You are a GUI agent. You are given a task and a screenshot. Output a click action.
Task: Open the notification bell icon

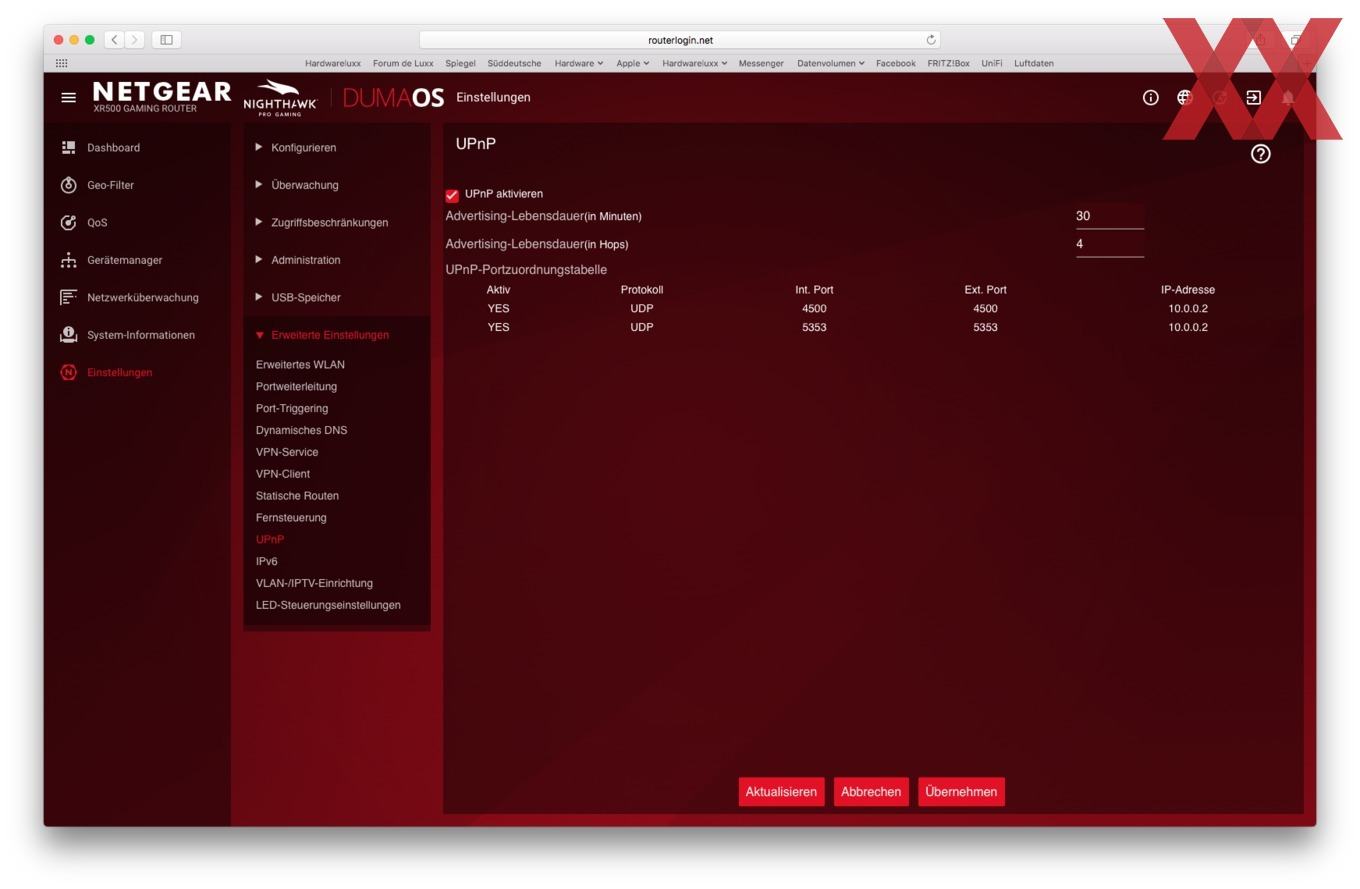(x=1288, y=97)
